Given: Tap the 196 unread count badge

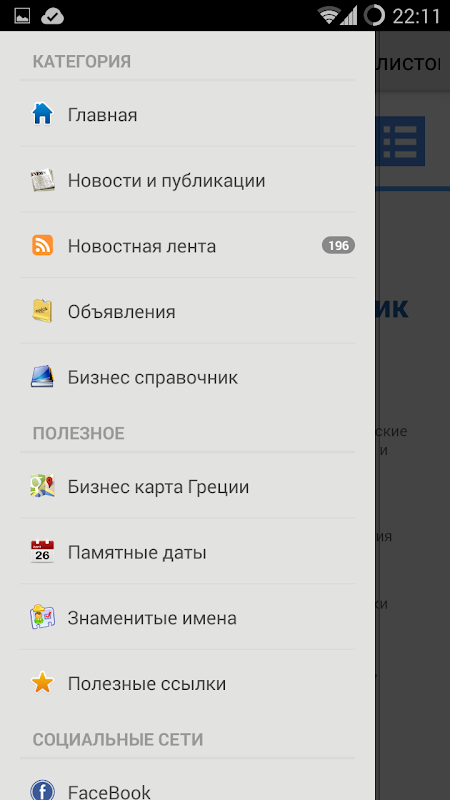Looking at the screenshot, I should (x=338, y=245).
